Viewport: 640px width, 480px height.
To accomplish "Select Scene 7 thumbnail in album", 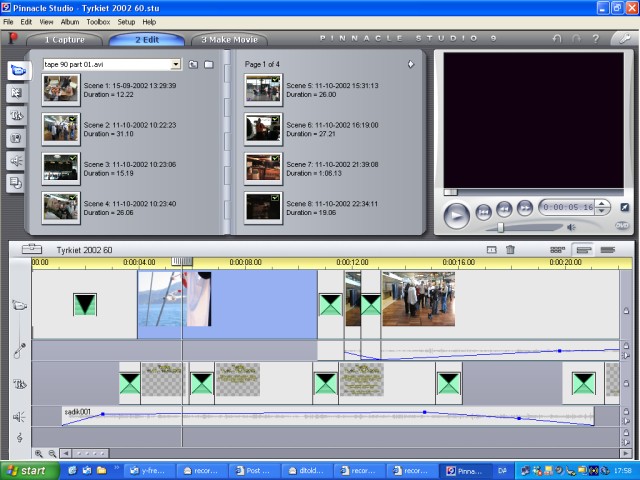I will [263, 169].
